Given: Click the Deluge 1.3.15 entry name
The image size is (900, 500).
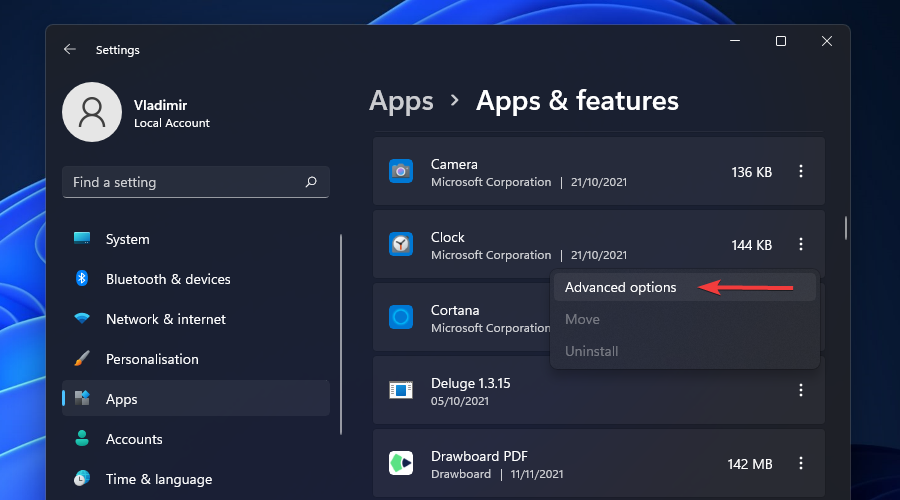Looking at the screenshot, I should click(471, 383).
